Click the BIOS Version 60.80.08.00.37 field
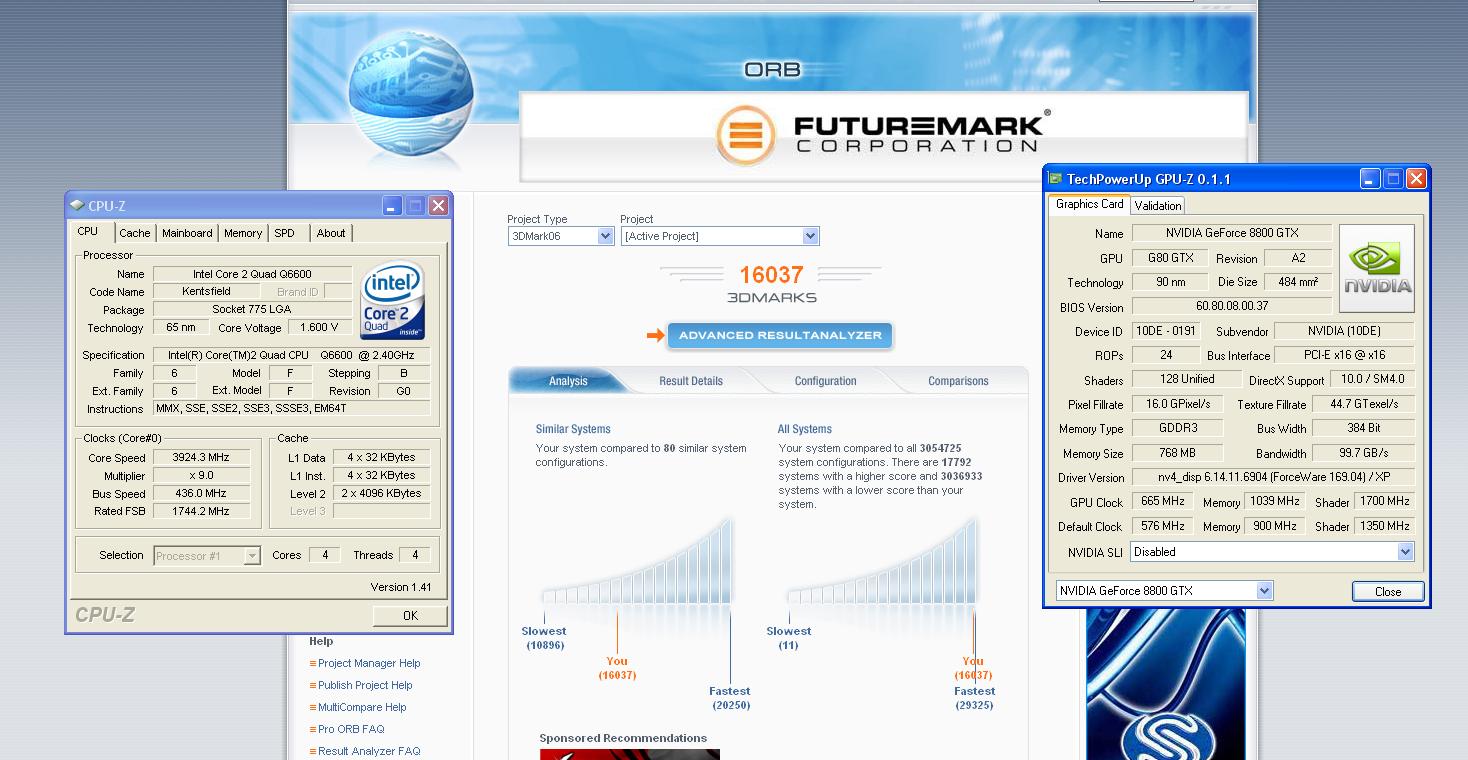 click(x=1232, y=306)
